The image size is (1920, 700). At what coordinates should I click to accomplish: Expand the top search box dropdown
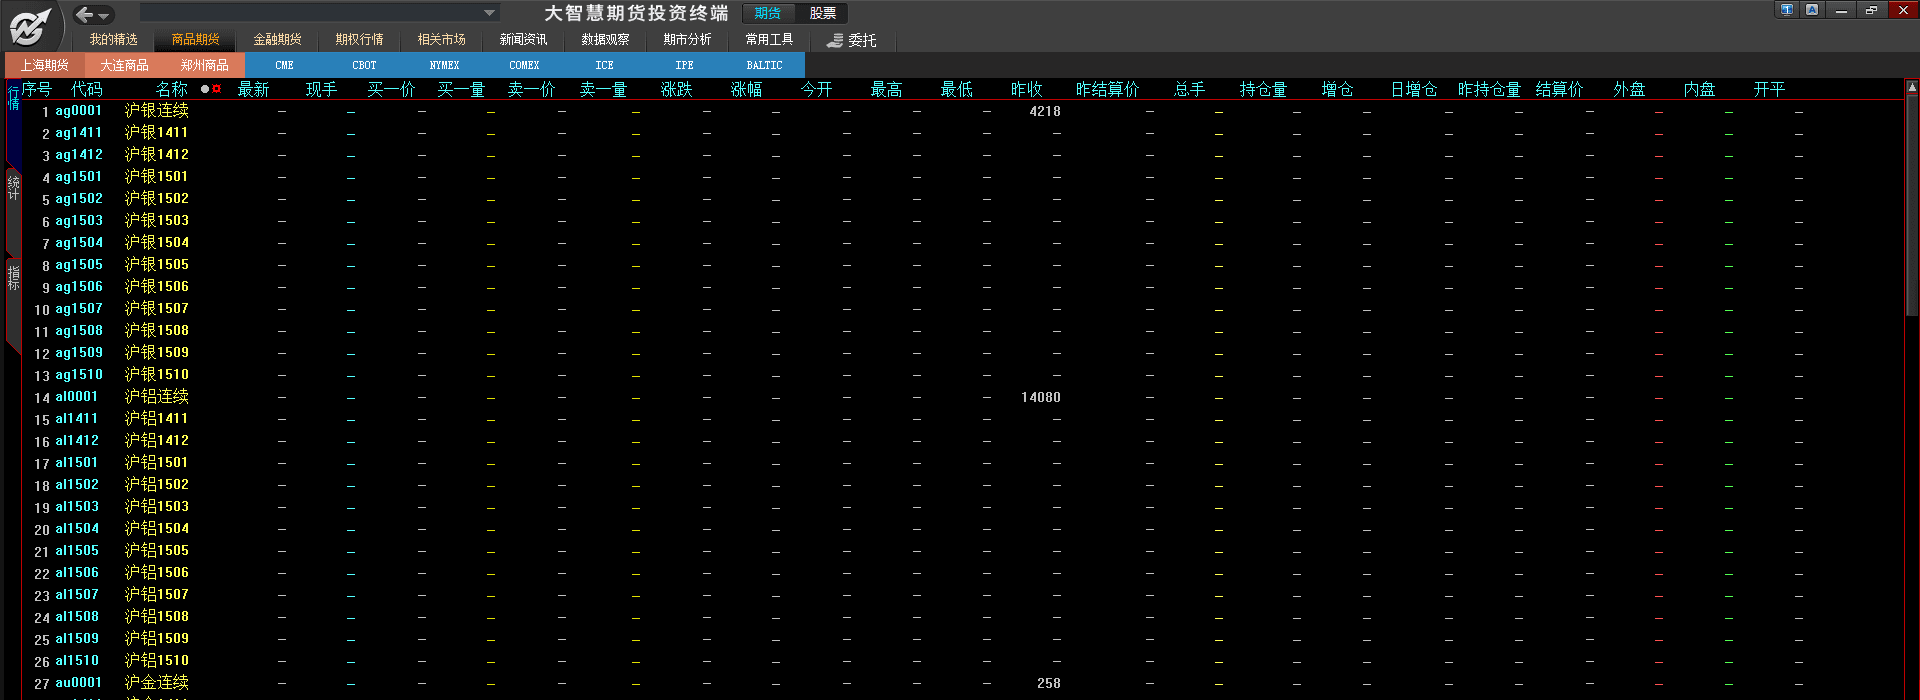click(489, 13)
